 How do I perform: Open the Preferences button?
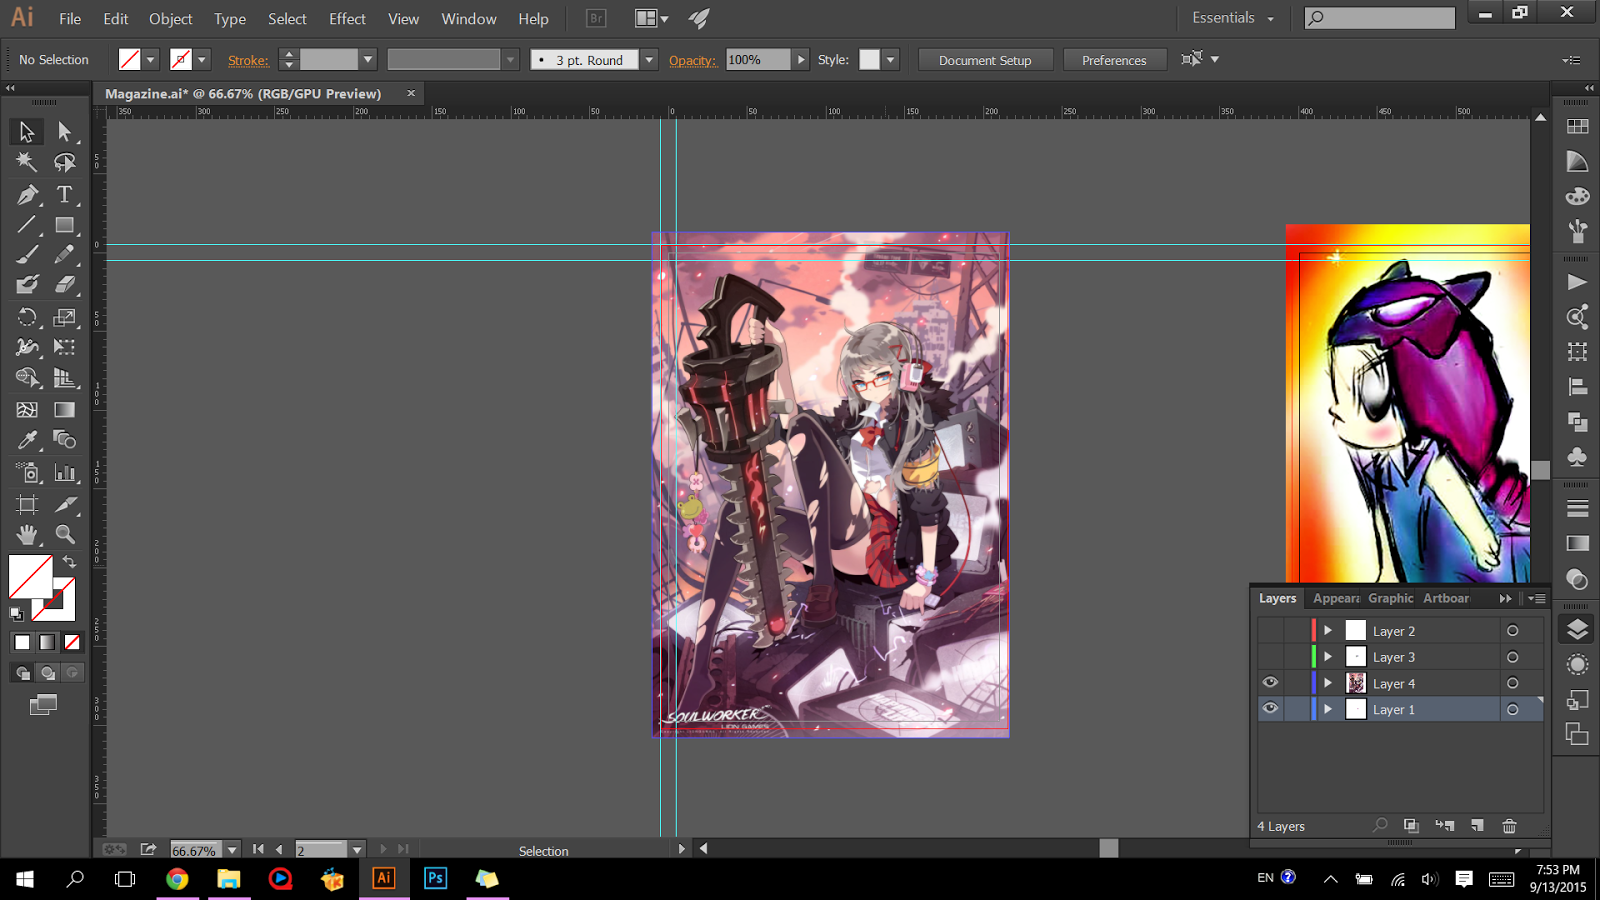1114,60
